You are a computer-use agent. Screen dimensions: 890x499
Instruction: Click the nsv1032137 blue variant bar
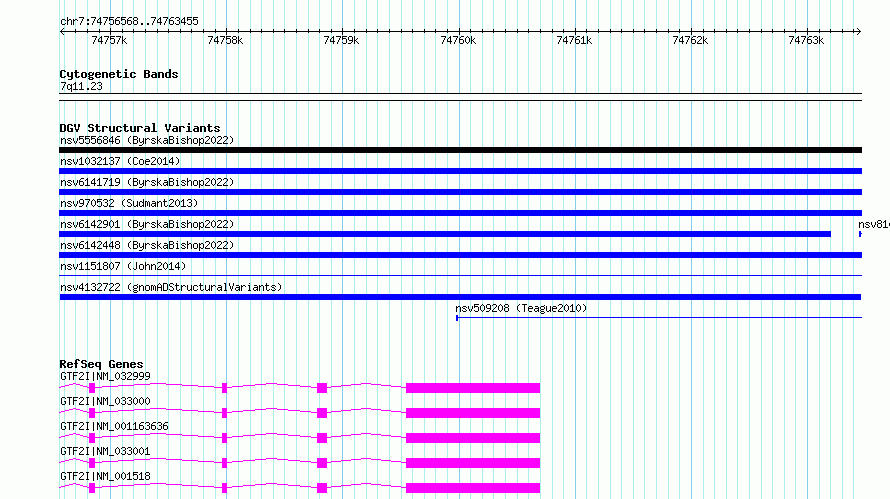pos(460,171)
